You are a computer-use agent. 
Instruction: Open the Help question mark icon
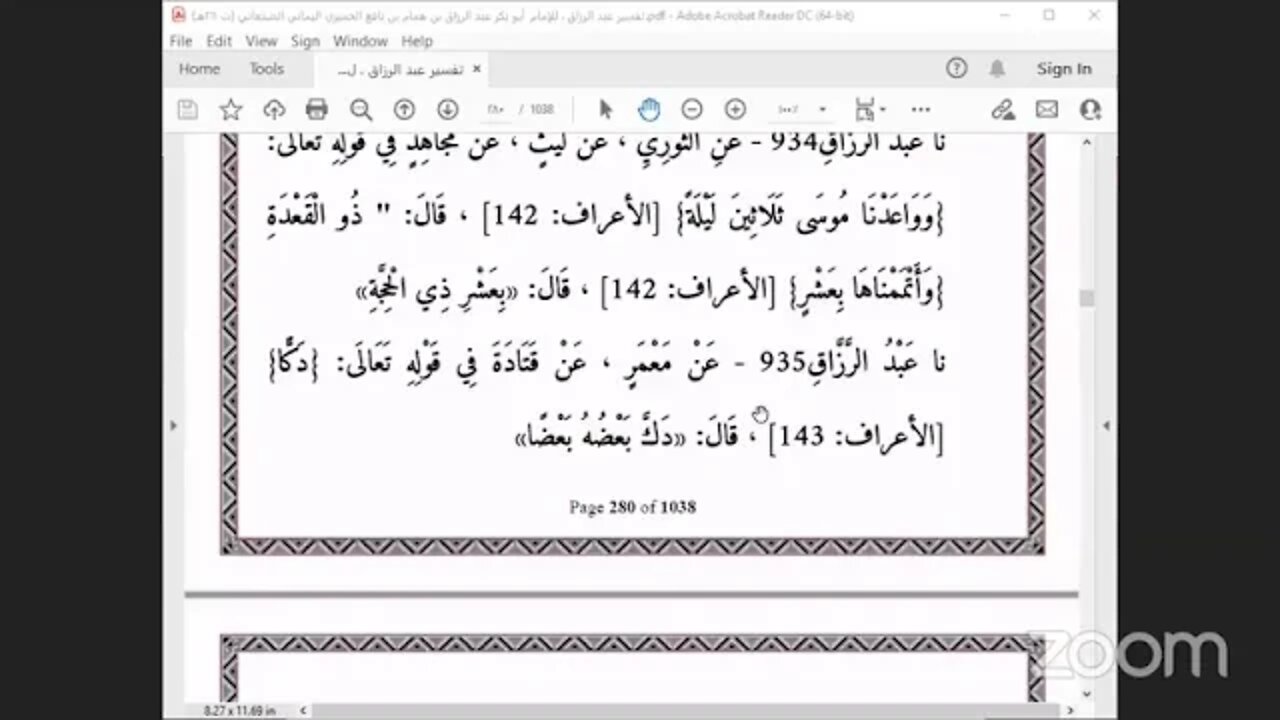(957, 69)
